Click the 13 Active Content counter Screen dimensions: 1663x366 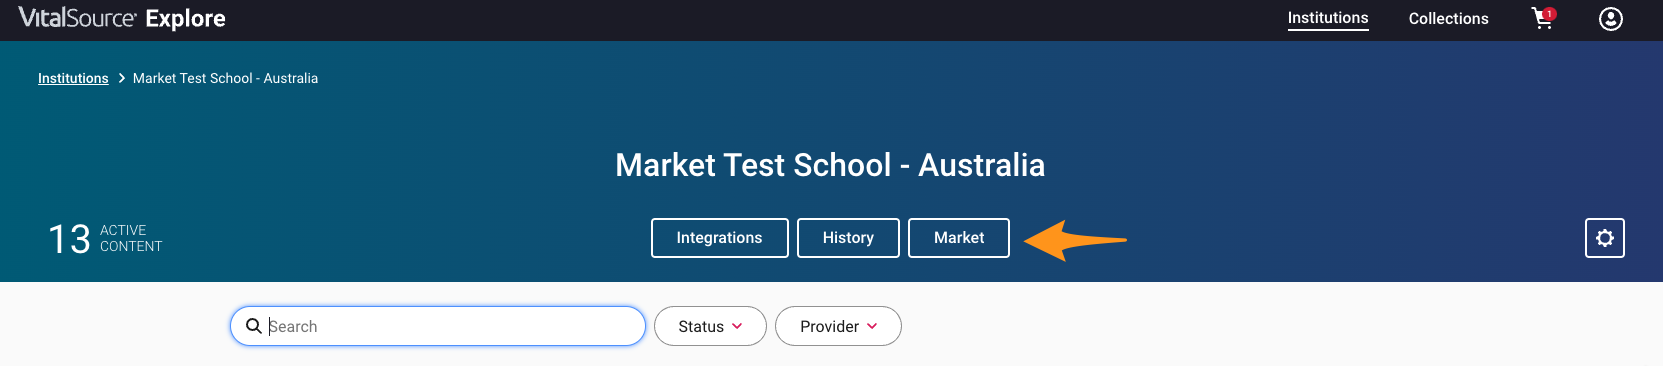[105, 239]
